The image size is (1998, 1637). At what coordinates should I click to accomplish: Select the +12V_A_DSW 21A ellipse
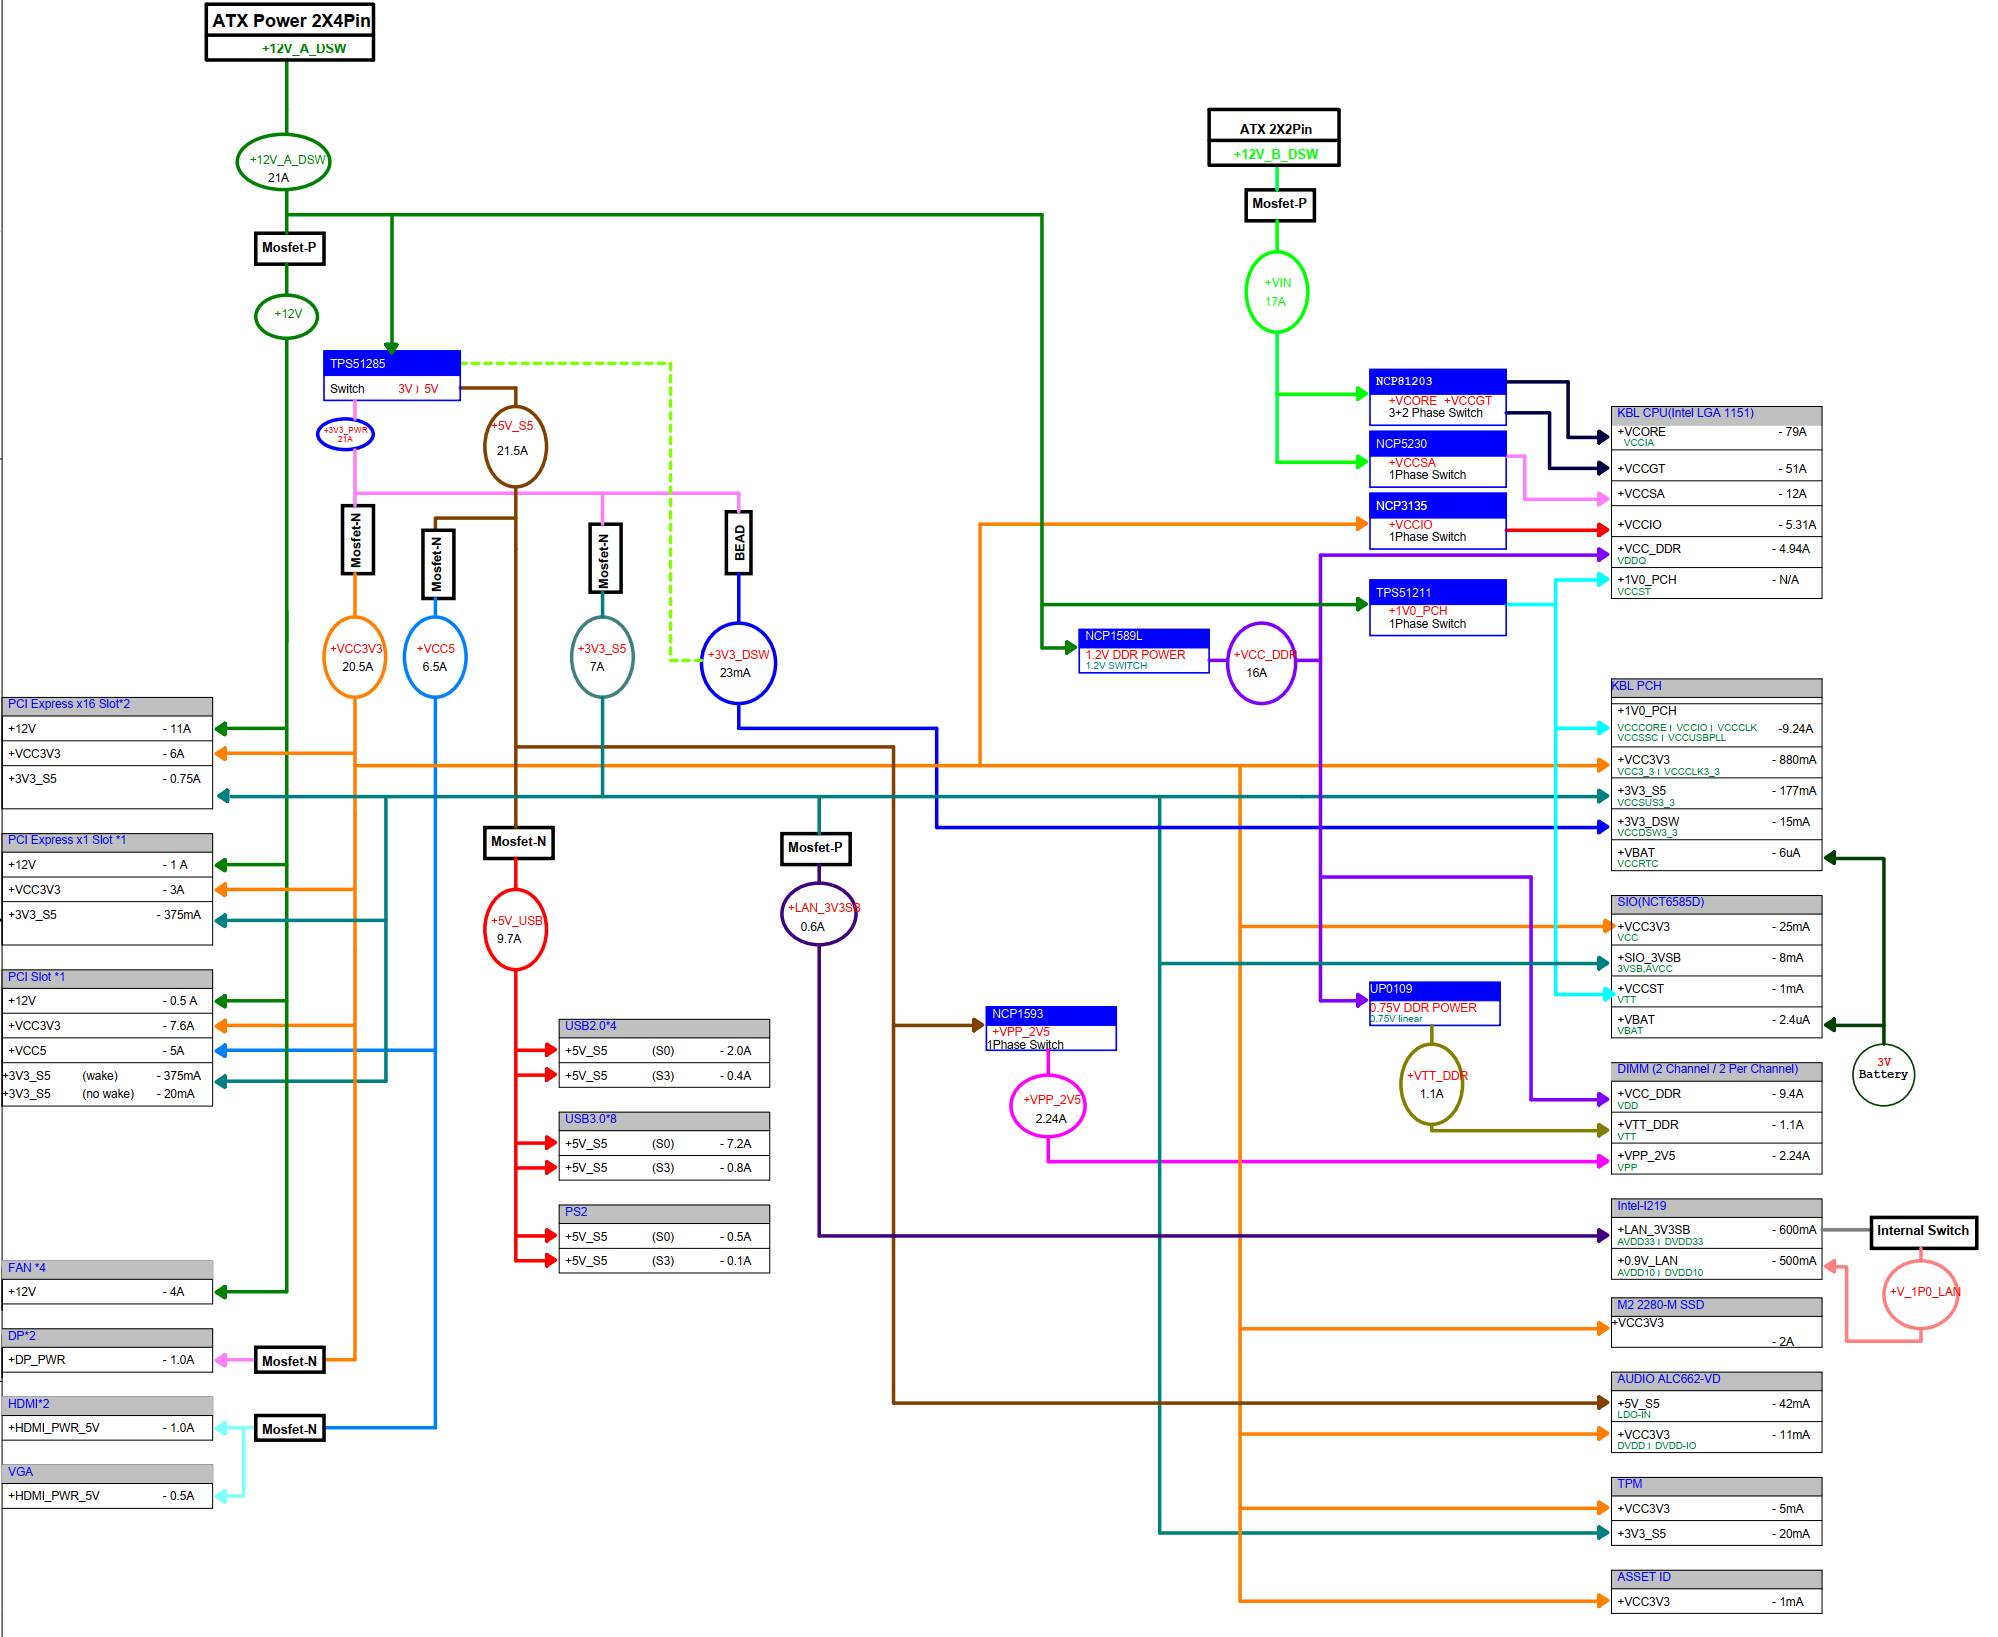pyautogui.click(x=284, y=162)
